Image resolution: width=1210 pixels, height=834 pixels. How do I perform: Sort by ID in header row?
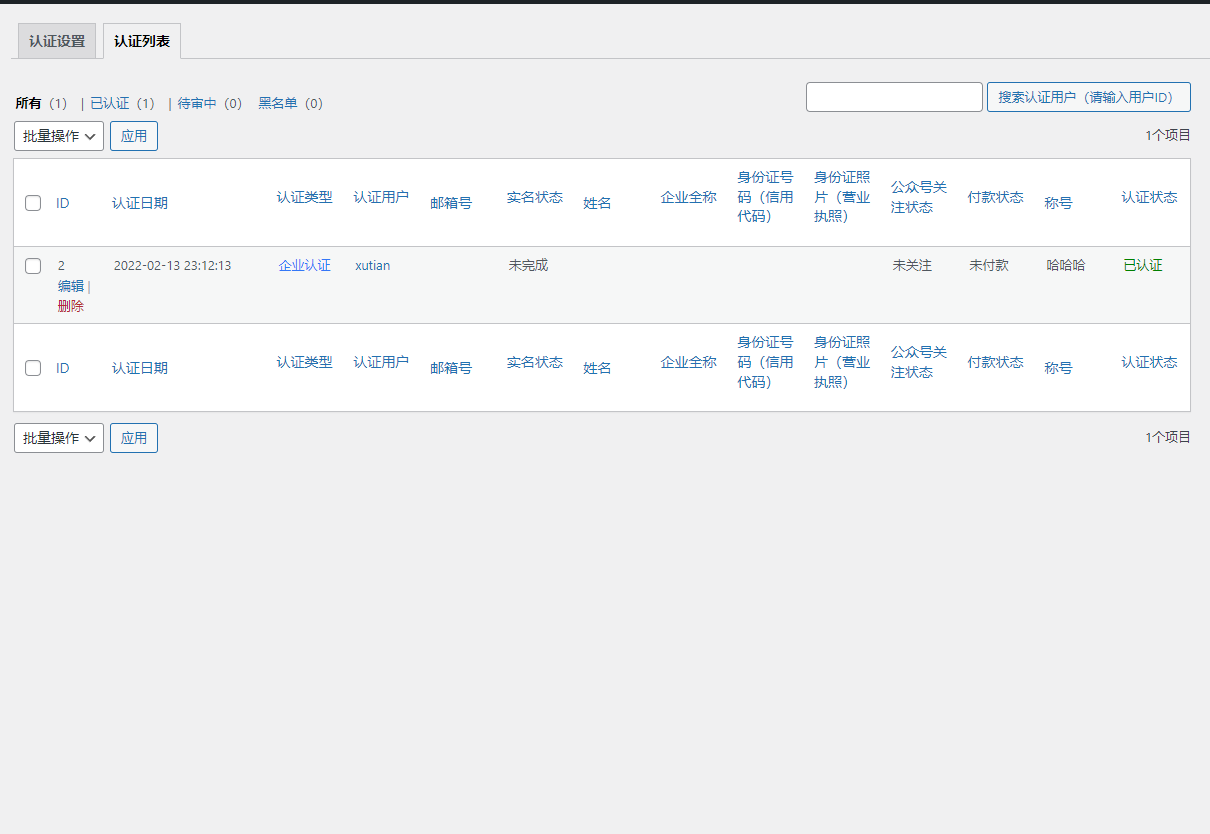point(63,203)
